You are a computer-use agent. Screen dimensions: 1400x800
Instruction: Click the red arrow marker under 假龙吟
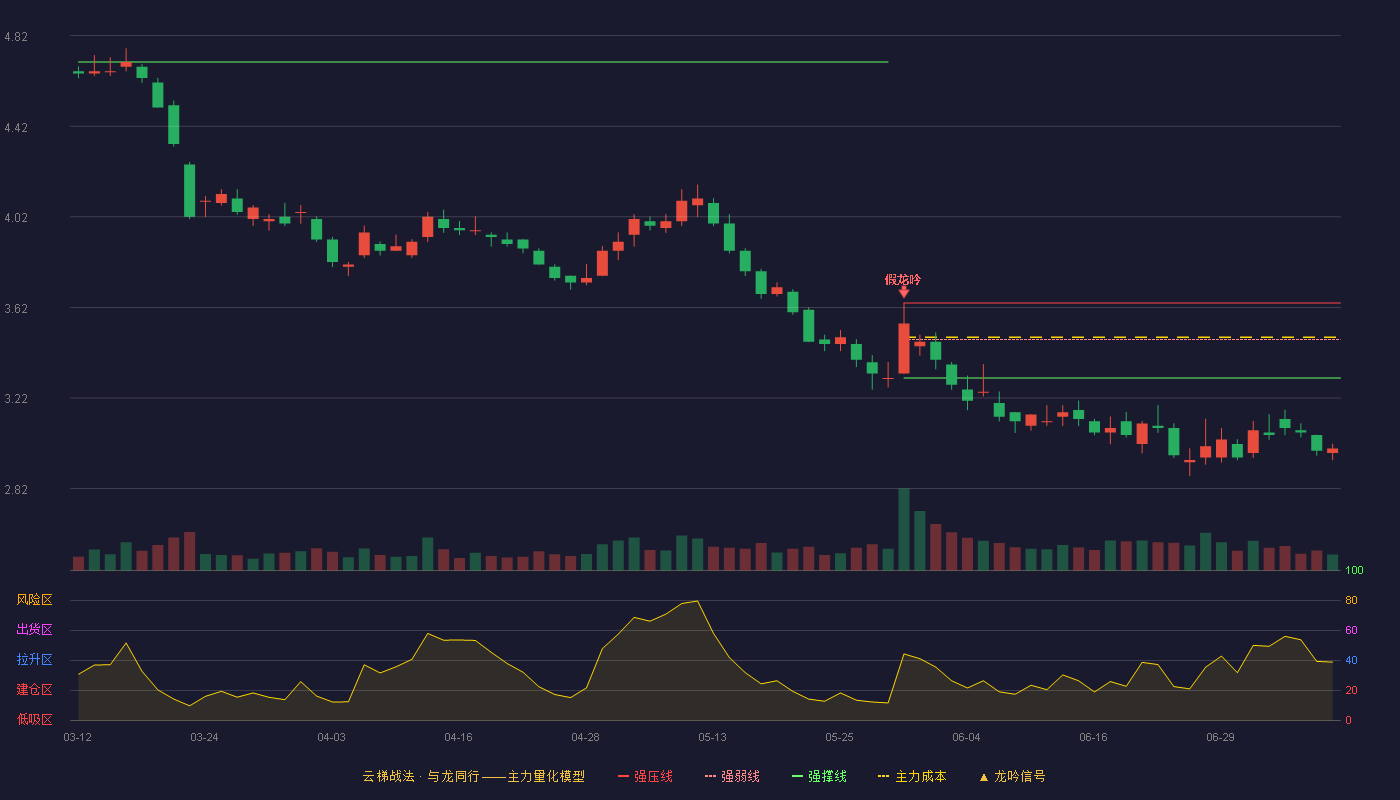(904, 292)
